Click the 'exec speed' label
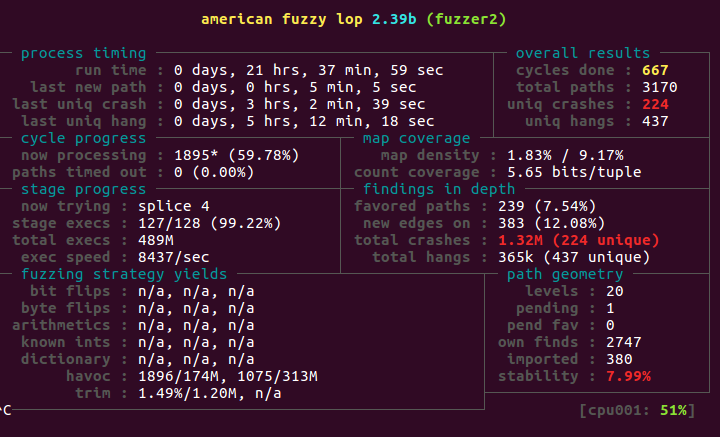Image resolution: width=720 pixels, height=437 pixels. (66, 257)
